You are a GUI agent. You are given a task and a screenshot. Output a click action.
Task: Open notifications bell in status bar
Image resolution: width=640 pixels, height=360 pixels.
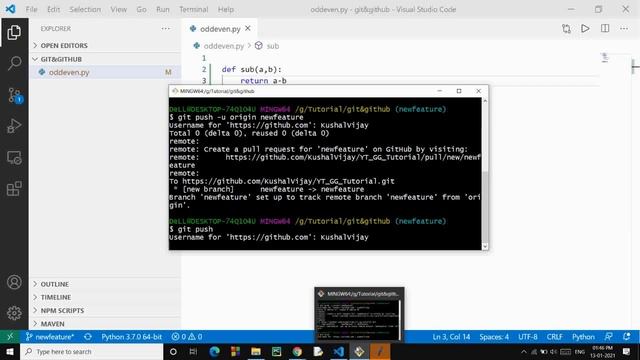[x=627, y=337]
